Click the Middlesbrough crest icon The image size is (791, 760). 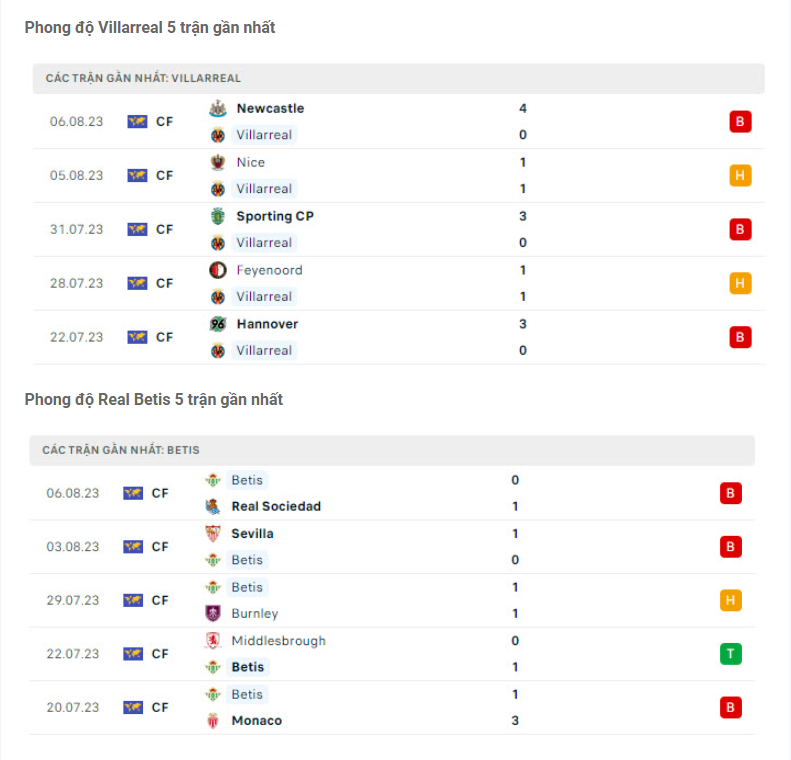[212, 641]
